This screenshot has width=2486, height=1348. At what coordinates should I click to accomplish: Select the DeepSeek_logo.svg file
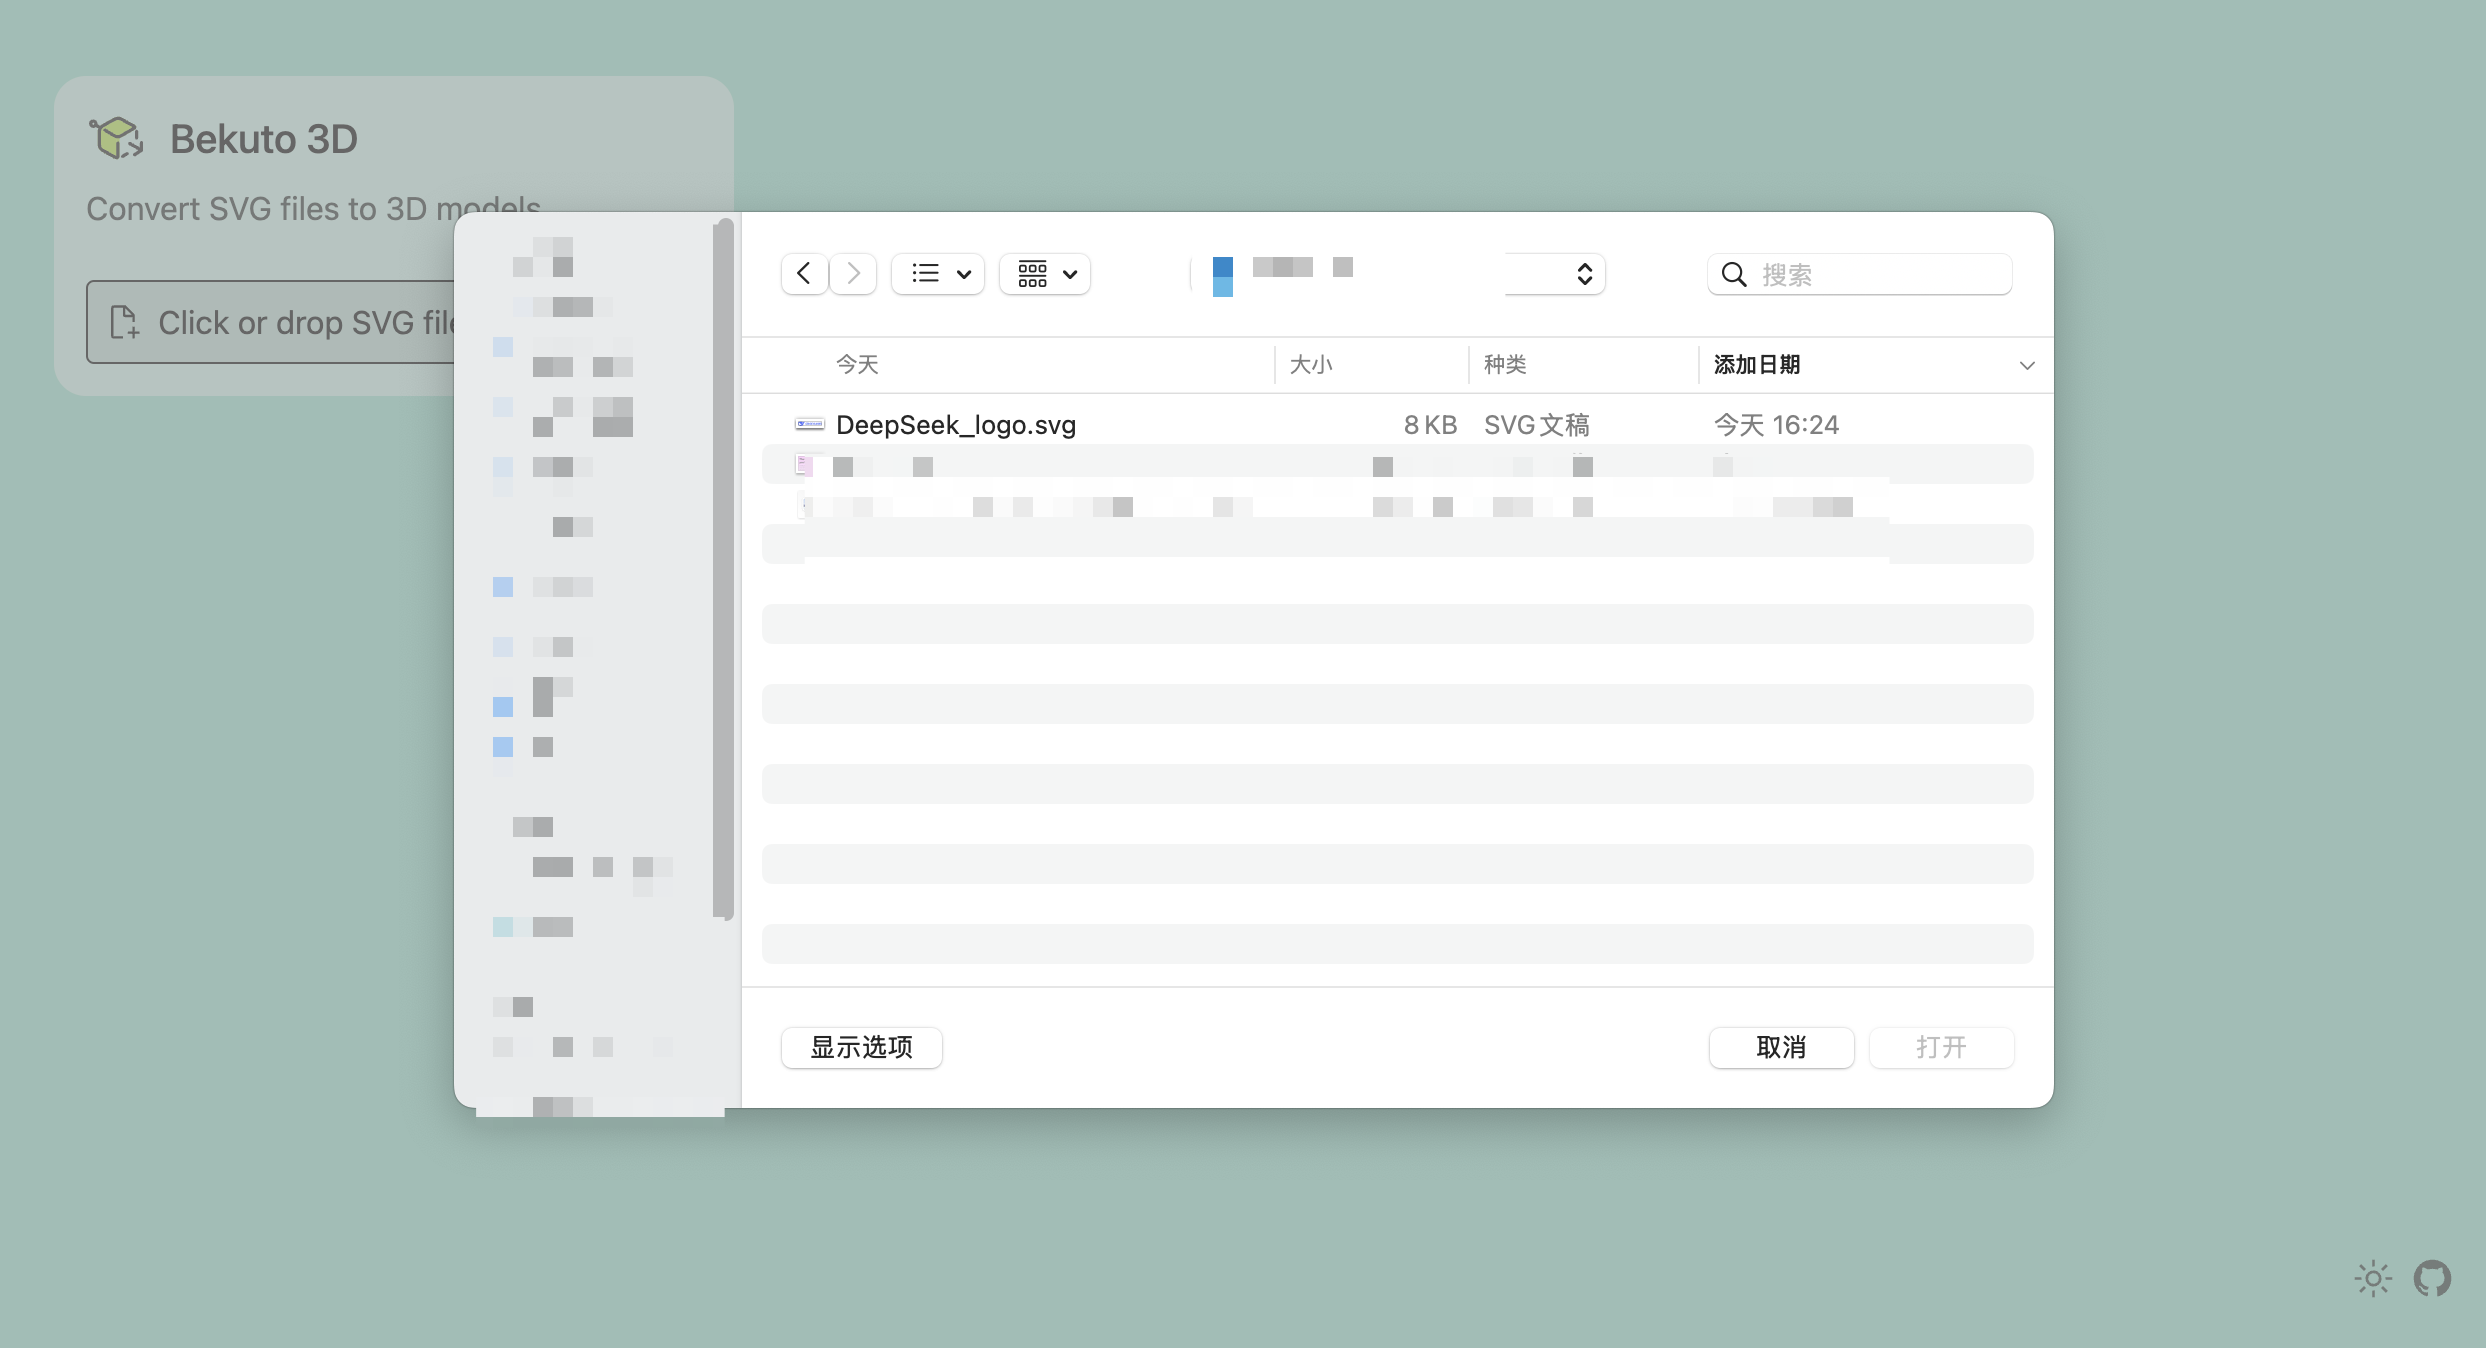point(1398,425)
